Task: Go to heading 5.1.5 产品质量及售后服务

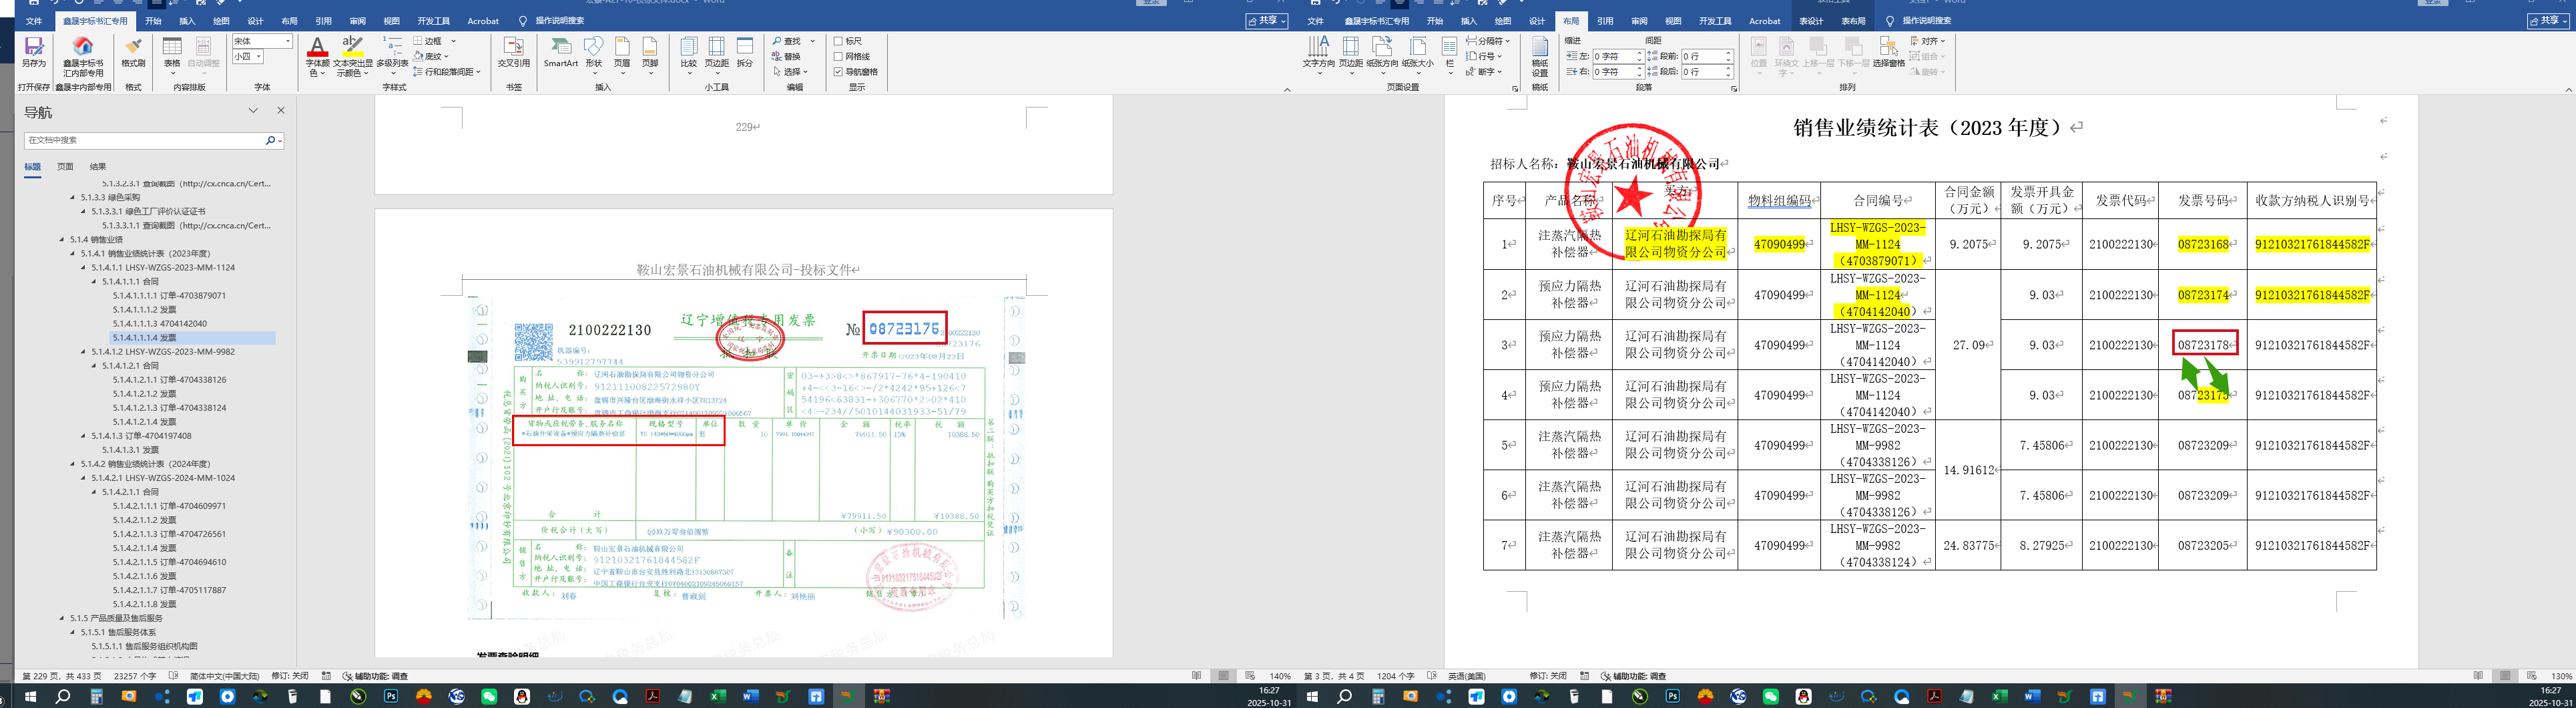Action: [116, 618]
